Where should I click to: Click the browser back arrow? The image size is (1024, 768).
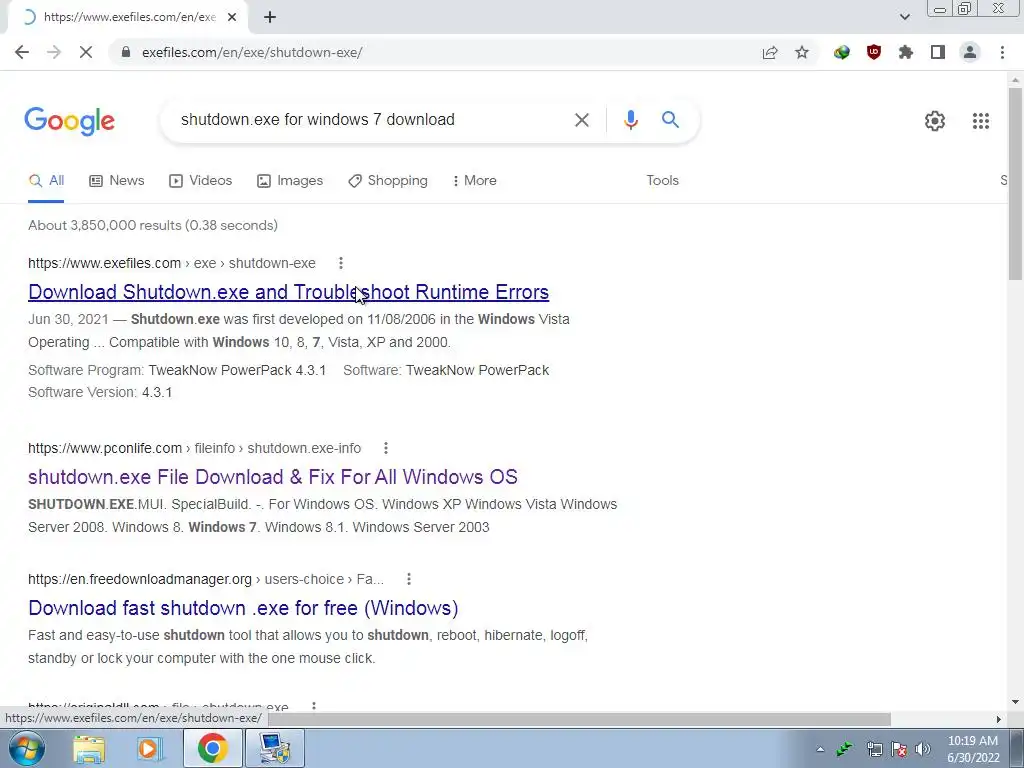tap(22, 52)
